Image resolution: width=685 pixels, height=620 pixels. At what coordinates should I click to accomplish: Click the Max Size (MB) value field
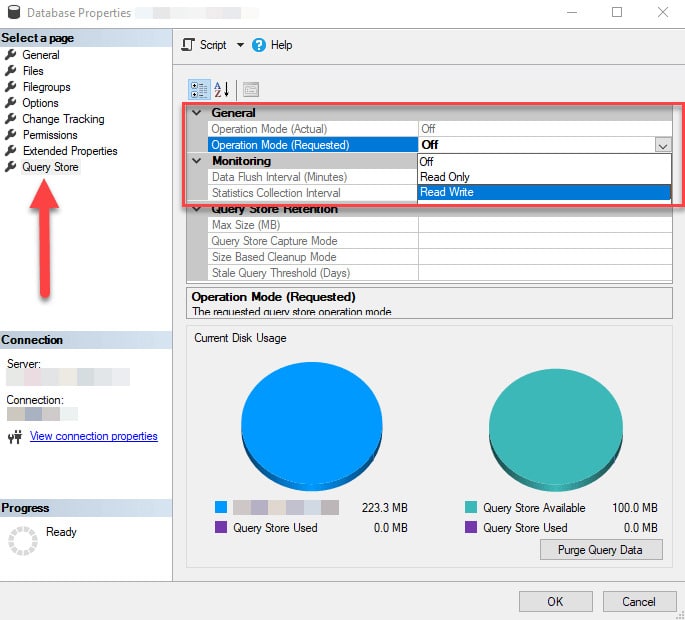[545, 225]
